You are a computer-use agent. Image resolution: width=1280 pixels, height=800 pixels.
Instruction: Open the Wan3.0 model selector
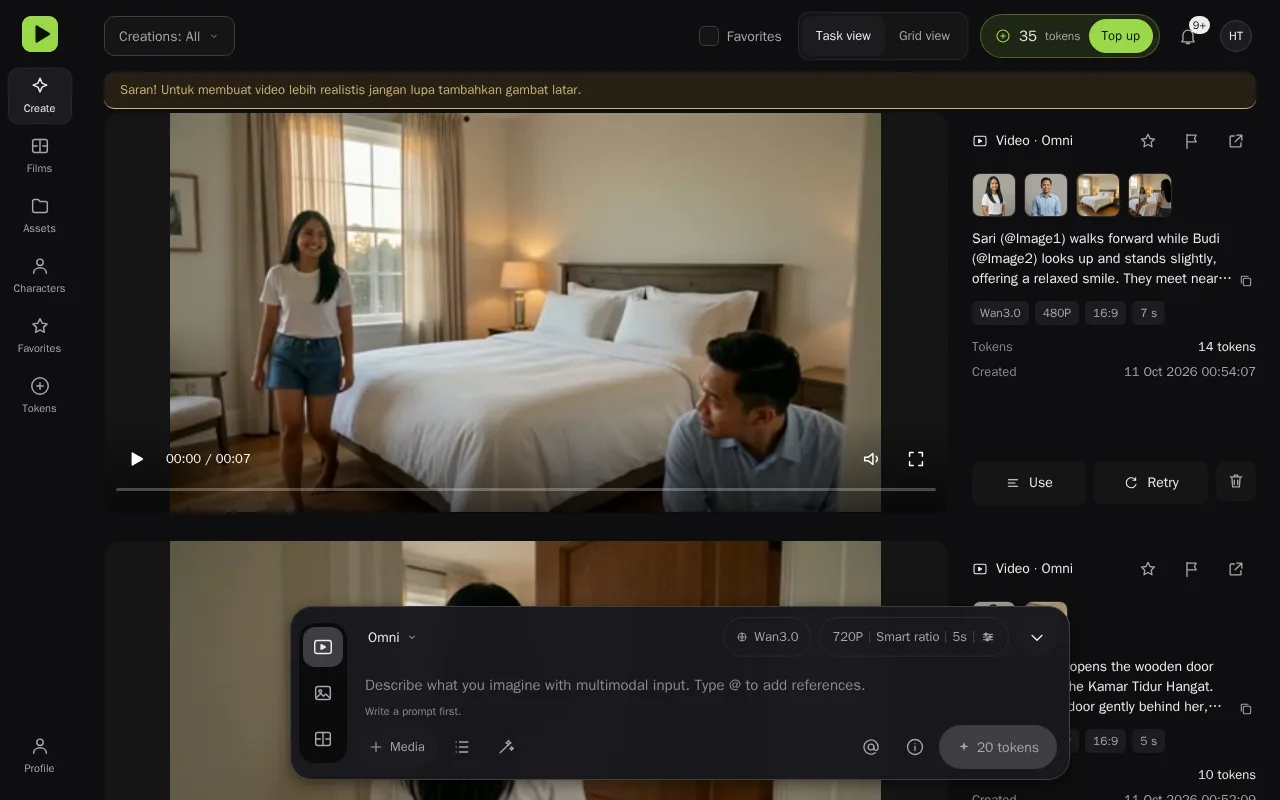(x=768, y=637)
